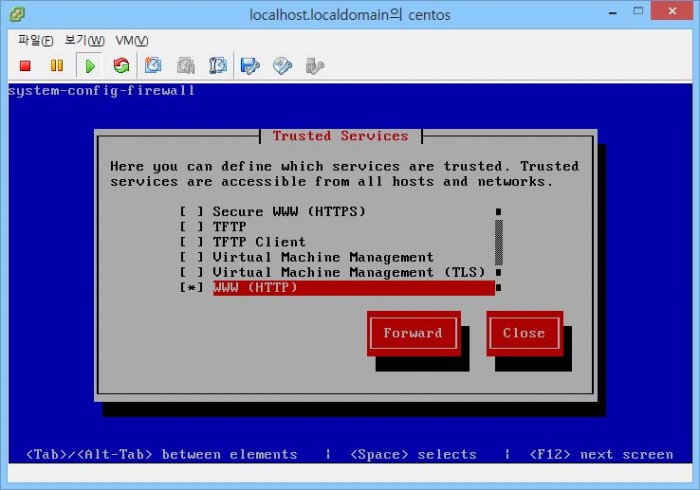
Task: Open the snapshot manager toolbar icon
Action: click(x=218, y=66)
